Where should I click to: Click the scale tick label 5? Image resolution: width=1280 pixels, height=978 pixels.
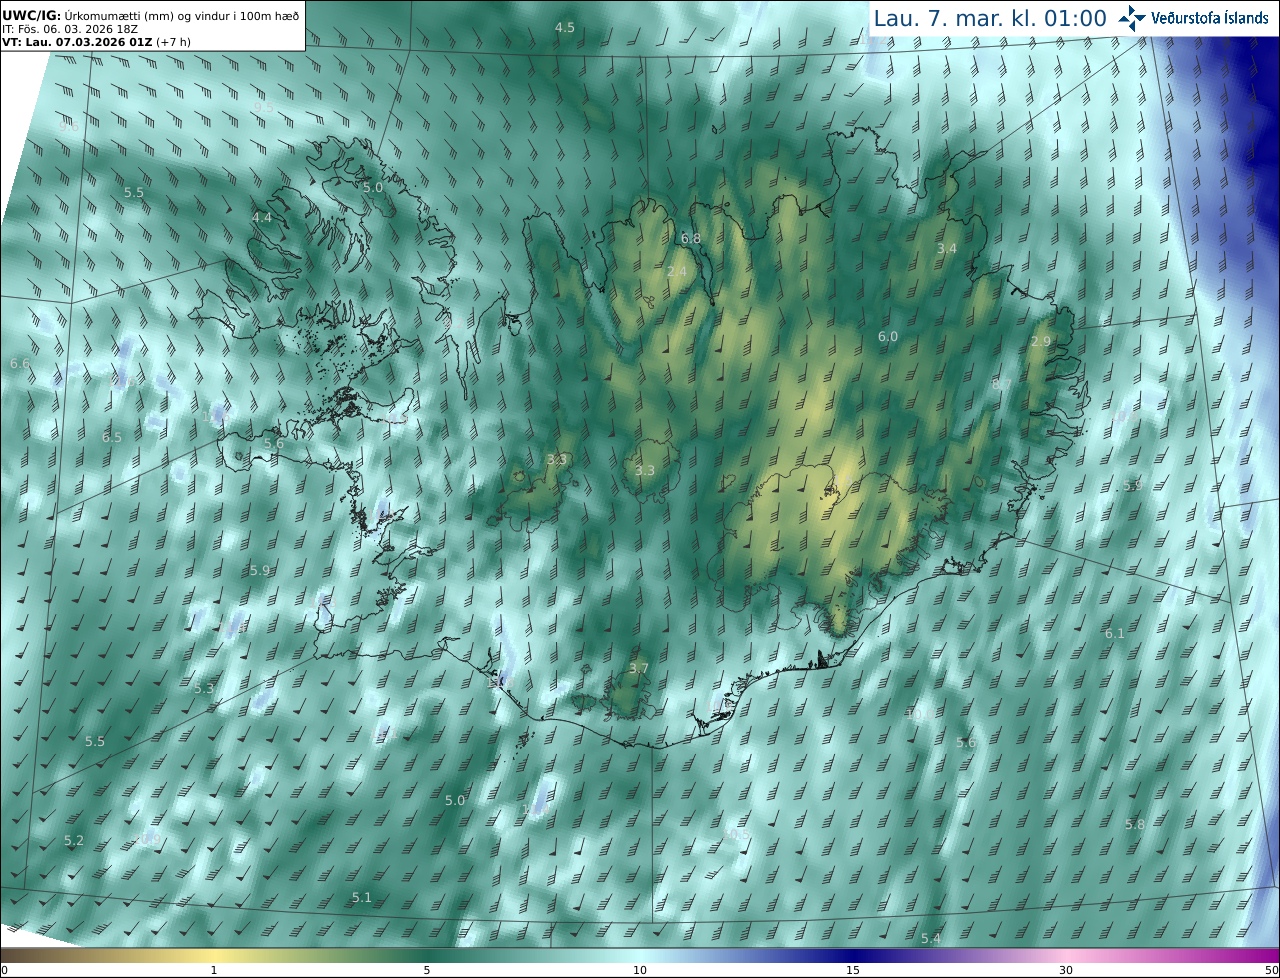click(x=427, y=970)
